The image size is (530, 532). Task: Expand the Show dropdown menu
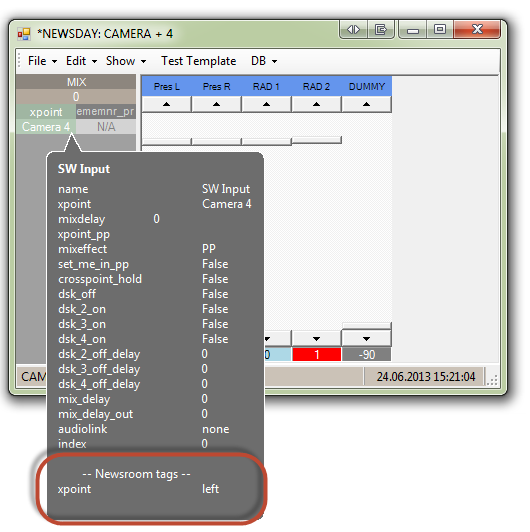126,61
